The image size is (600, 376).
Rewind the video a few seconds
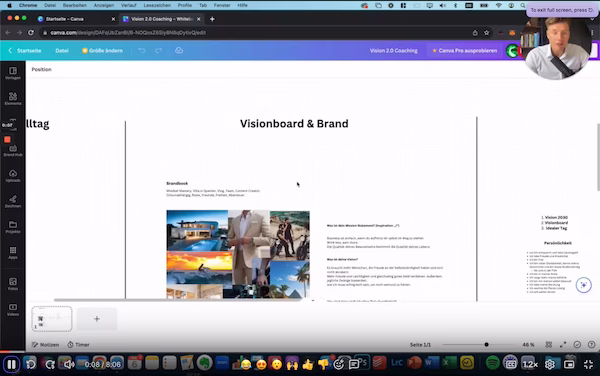(x=30, y=364)
